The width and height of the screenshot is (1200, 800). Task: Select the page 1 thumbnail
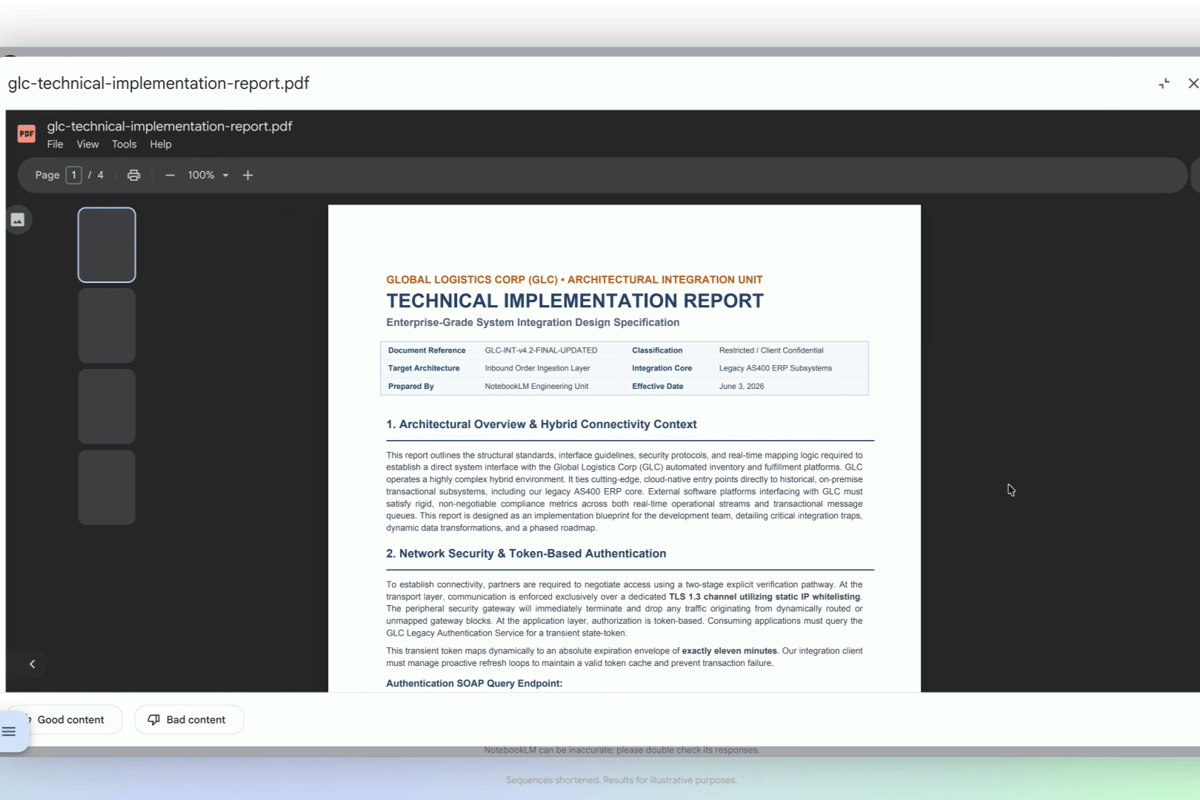107,245
